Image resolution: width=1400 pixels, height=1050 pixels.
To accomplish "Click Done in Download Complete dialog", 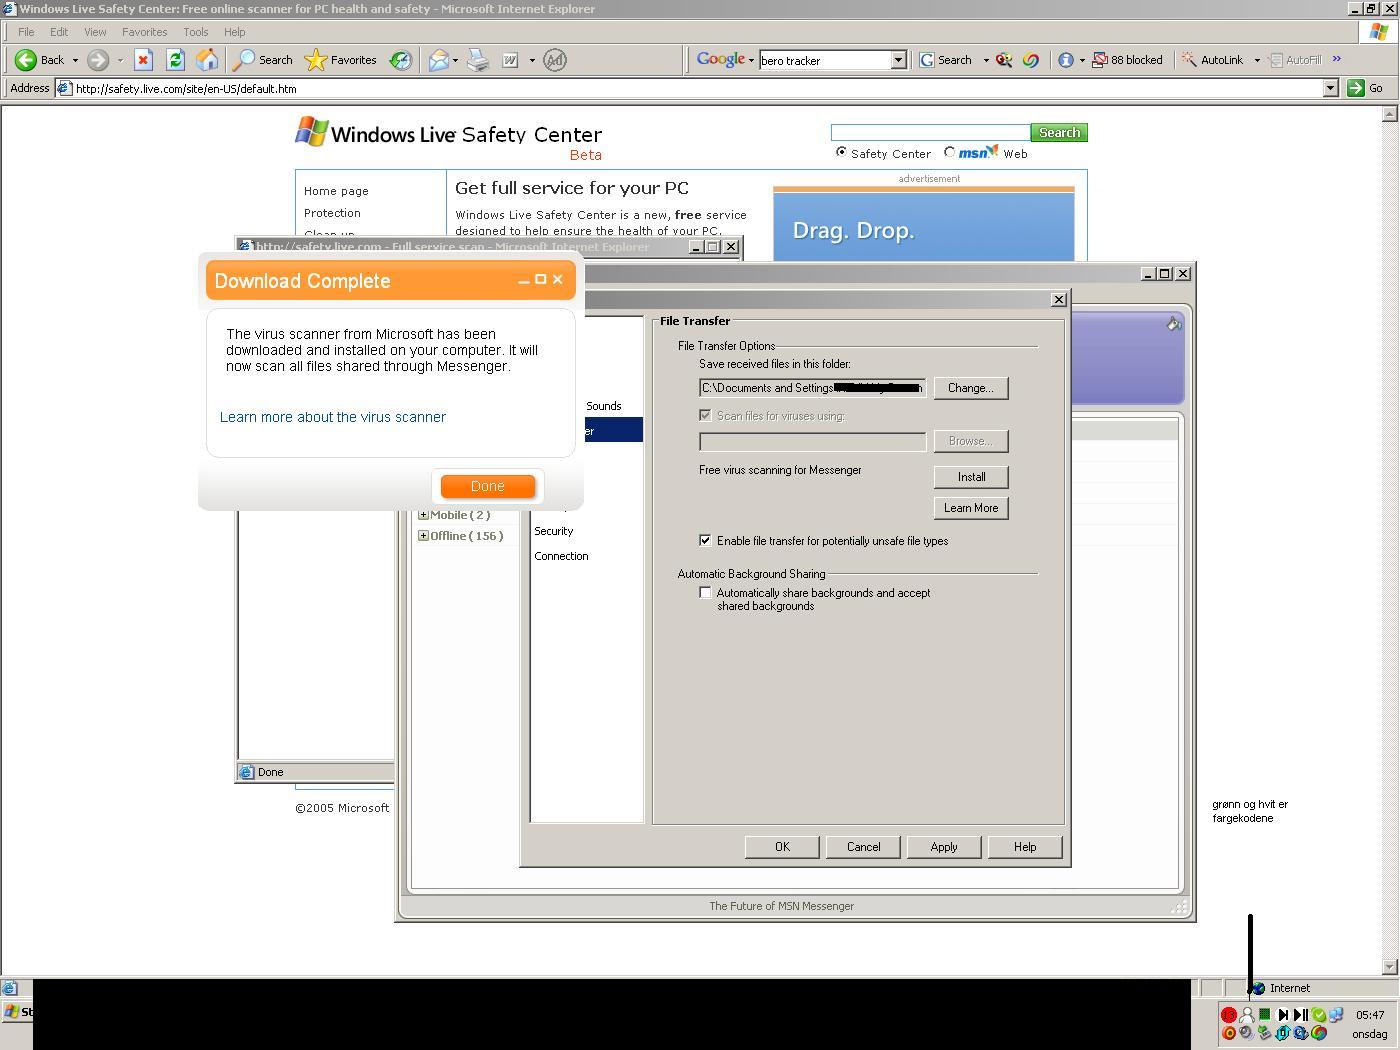I will point(488,486).
